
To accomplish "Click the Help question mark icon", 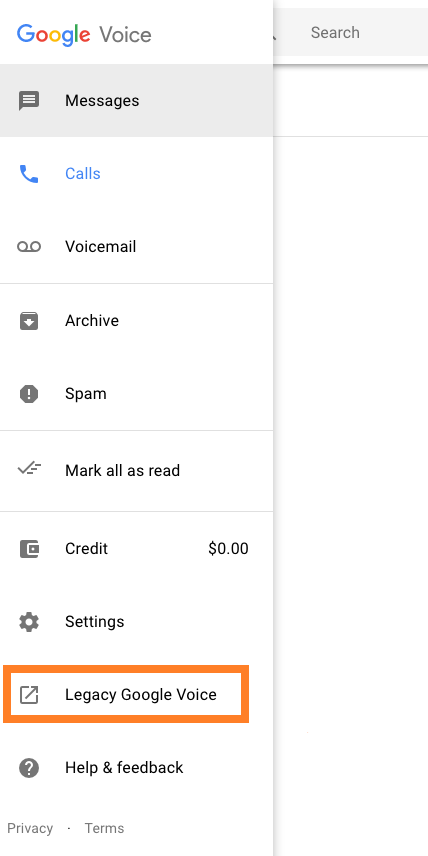I will 29,768.
